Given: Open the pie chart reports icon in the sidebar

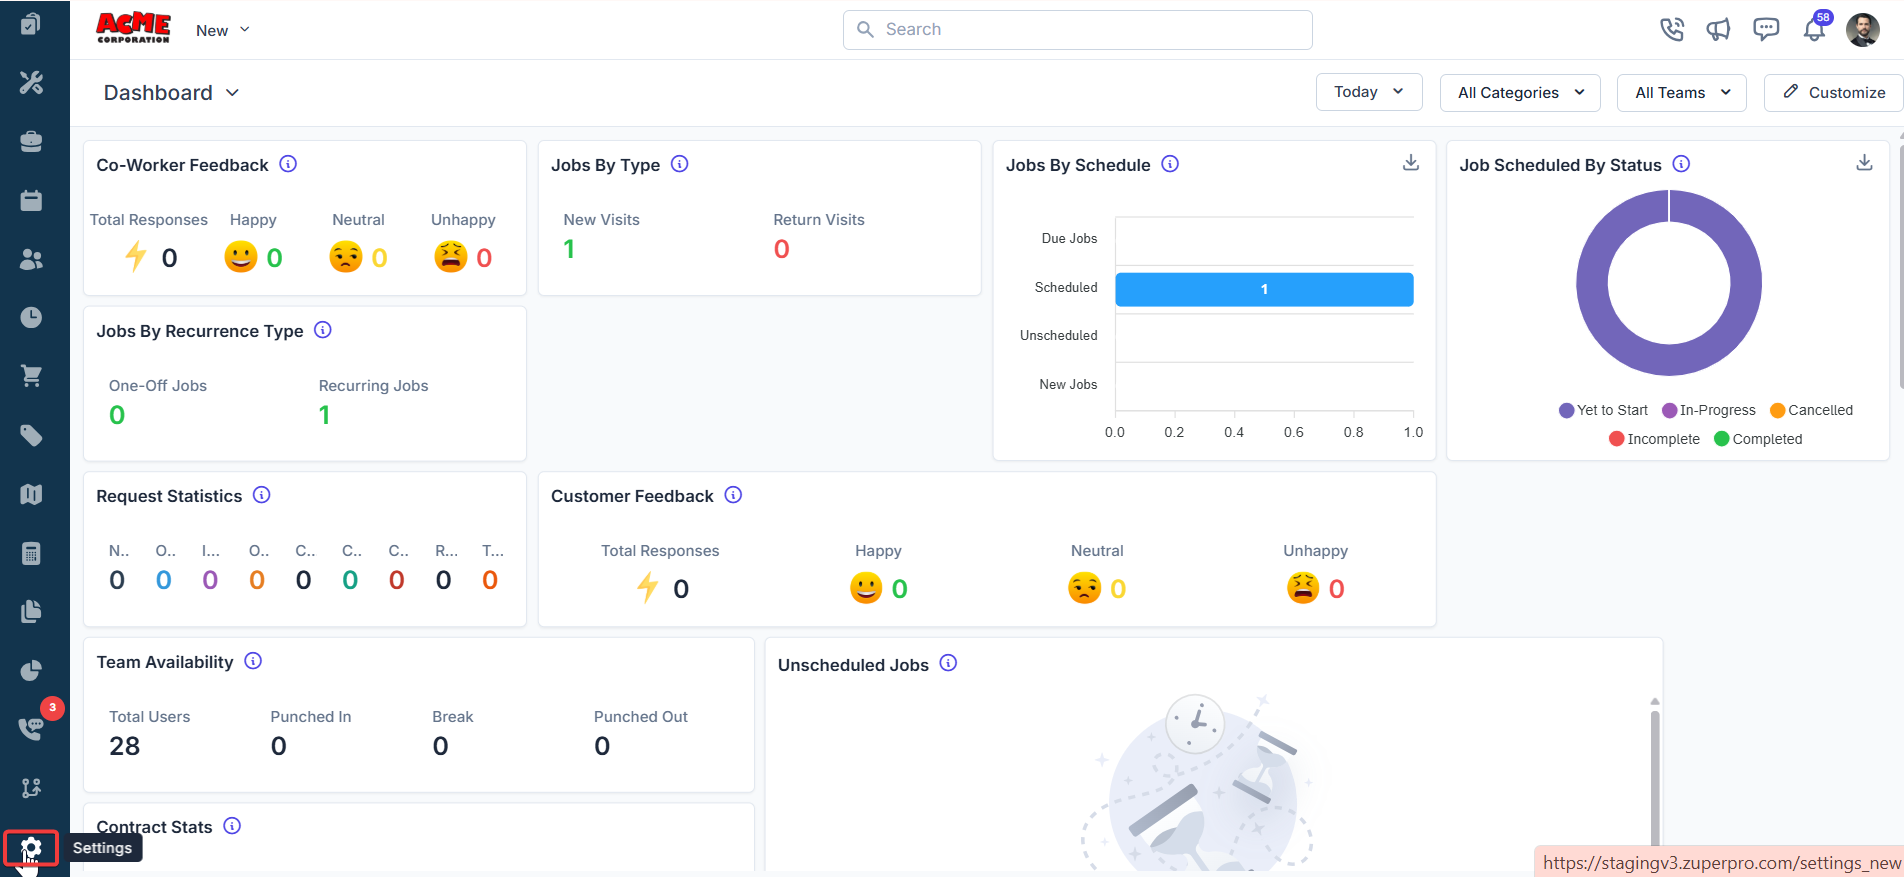Looking at the screenshot, I should click(x=31, y=670).
